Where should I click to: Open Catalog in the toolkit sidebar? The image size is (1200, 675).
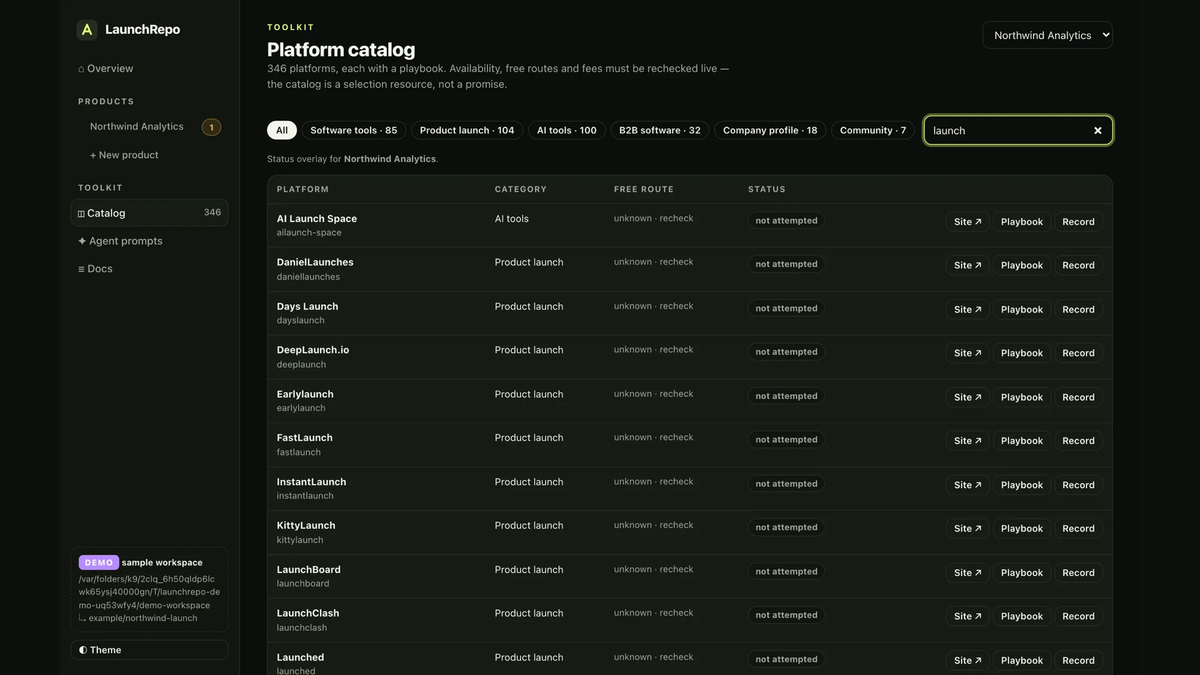point(150,213)
